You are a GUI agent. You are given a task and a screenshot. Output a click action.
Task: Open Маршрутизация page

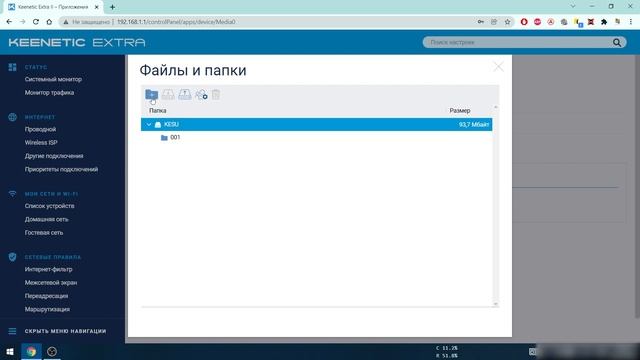click(x=47, y=309)
